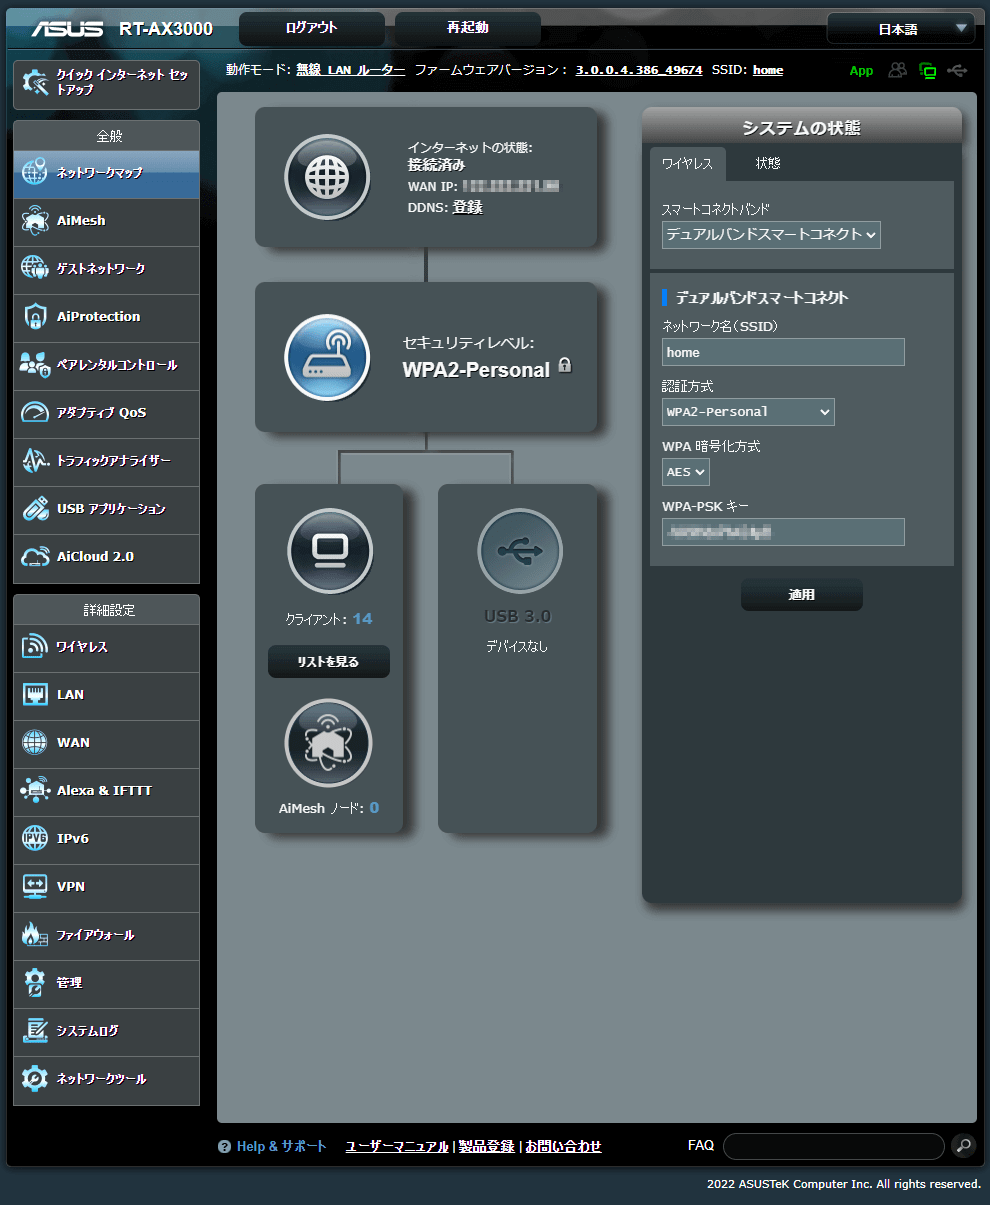Image resolution: width=990 pixels, height=1205 pixels.
Task: Click the USB status icon in header
Action: pos(957,71)
